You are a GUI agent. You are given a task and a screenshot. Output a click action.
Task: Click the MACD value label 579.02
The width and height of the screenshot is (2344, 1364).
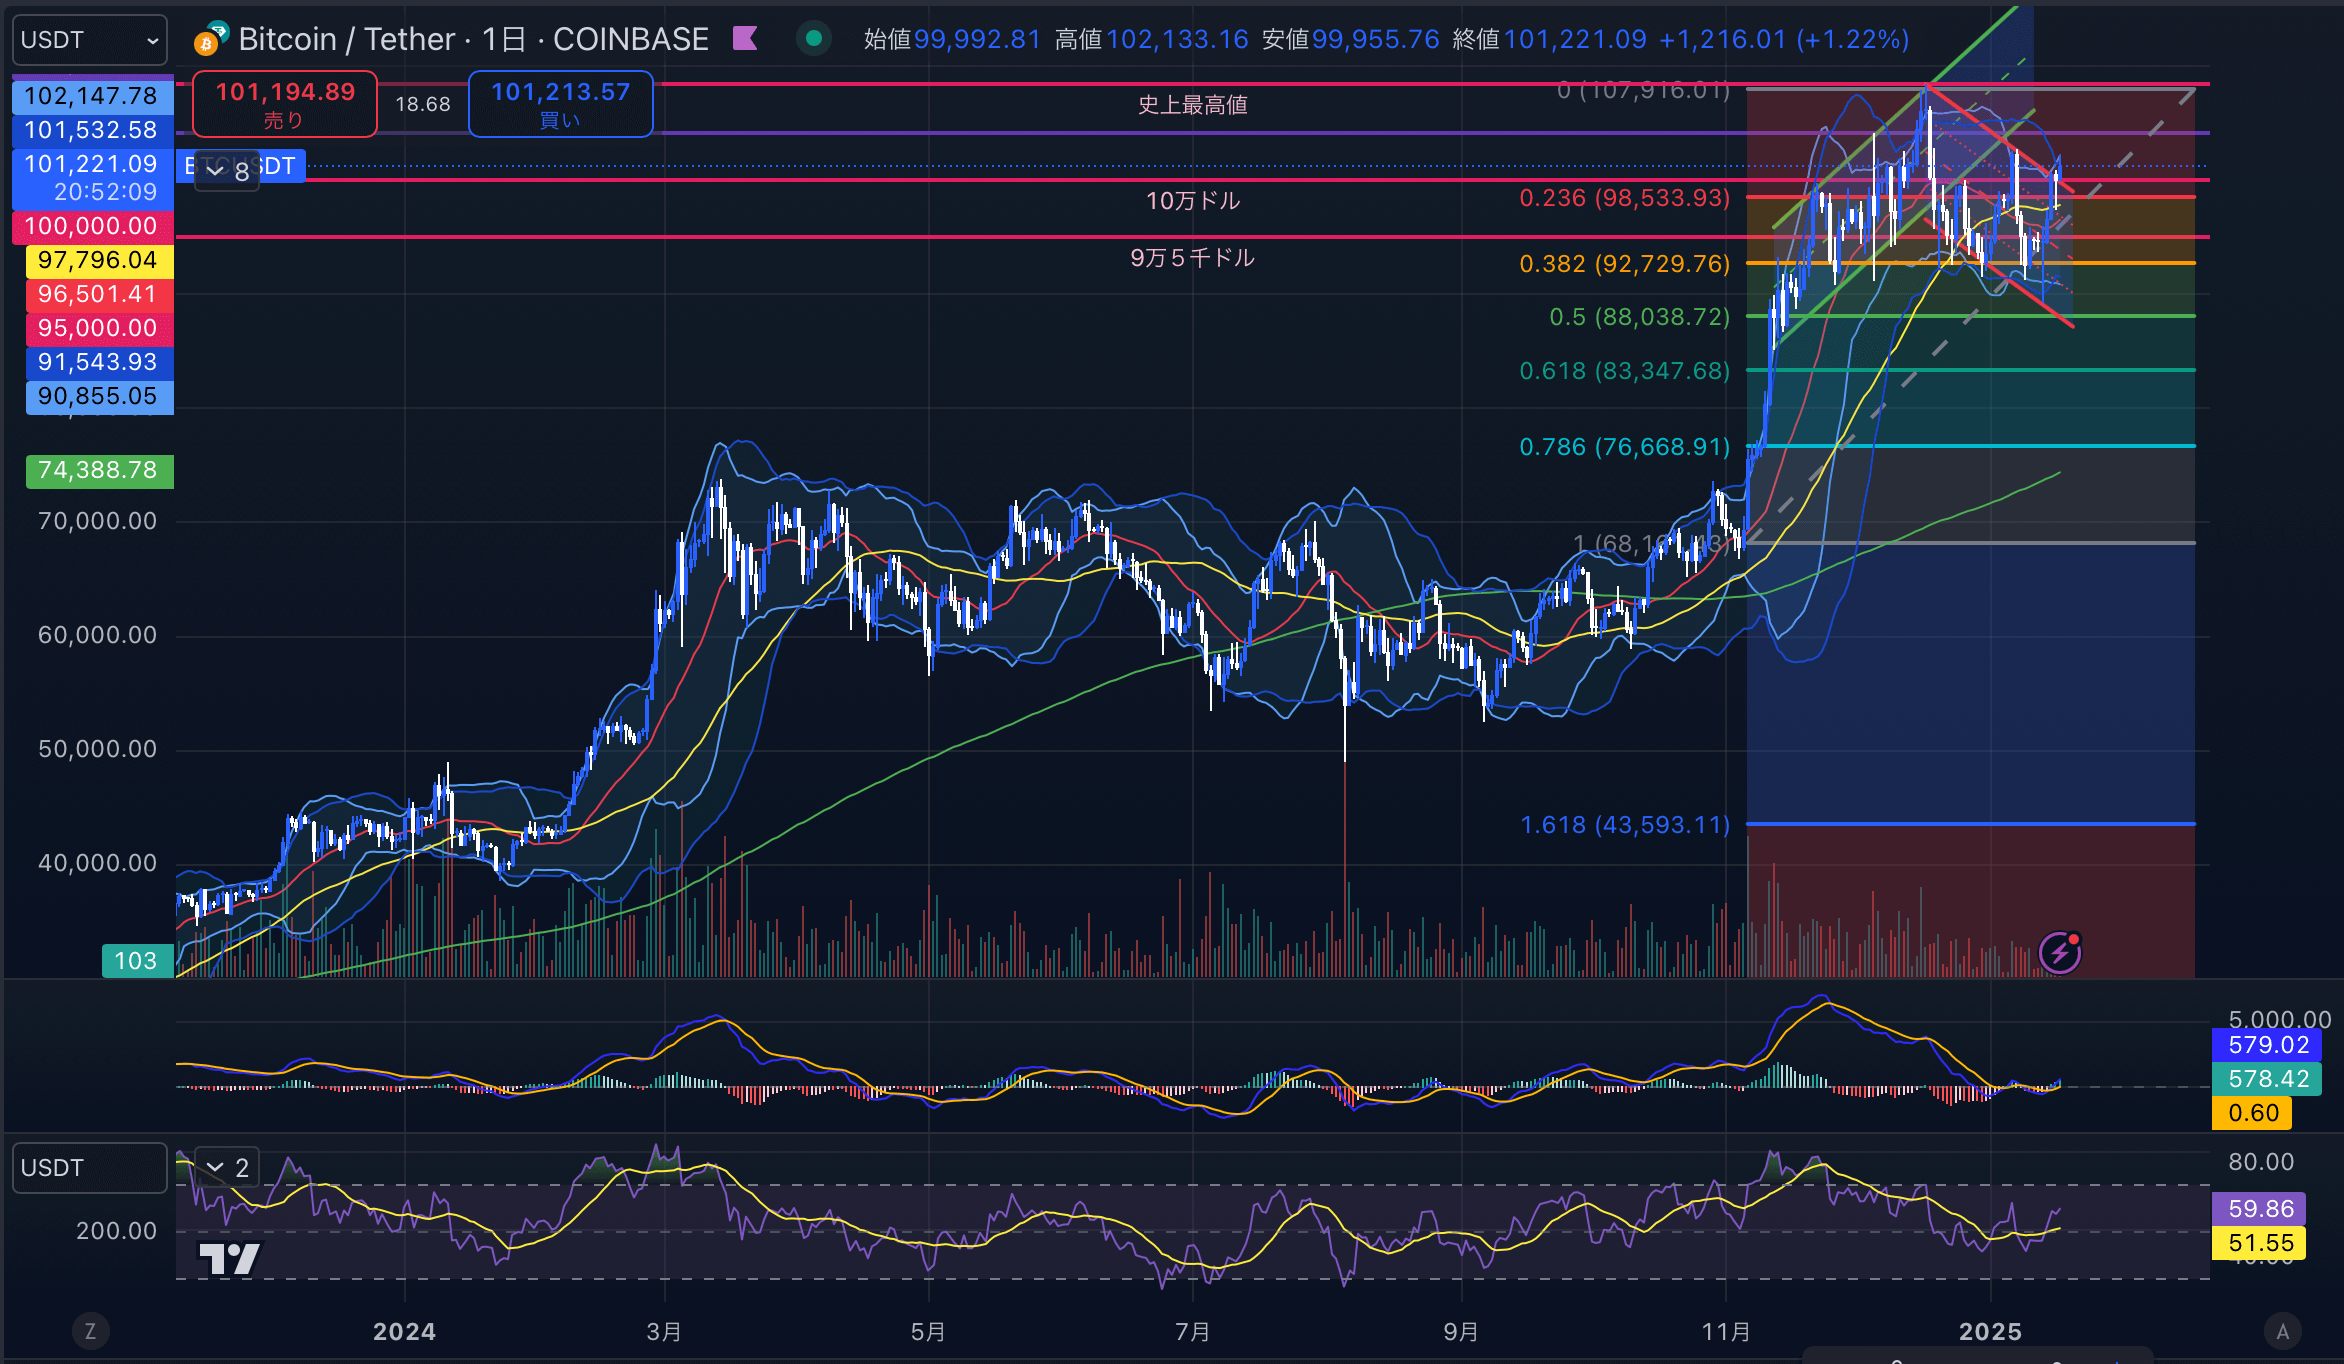click(x=2267, y=1045)
